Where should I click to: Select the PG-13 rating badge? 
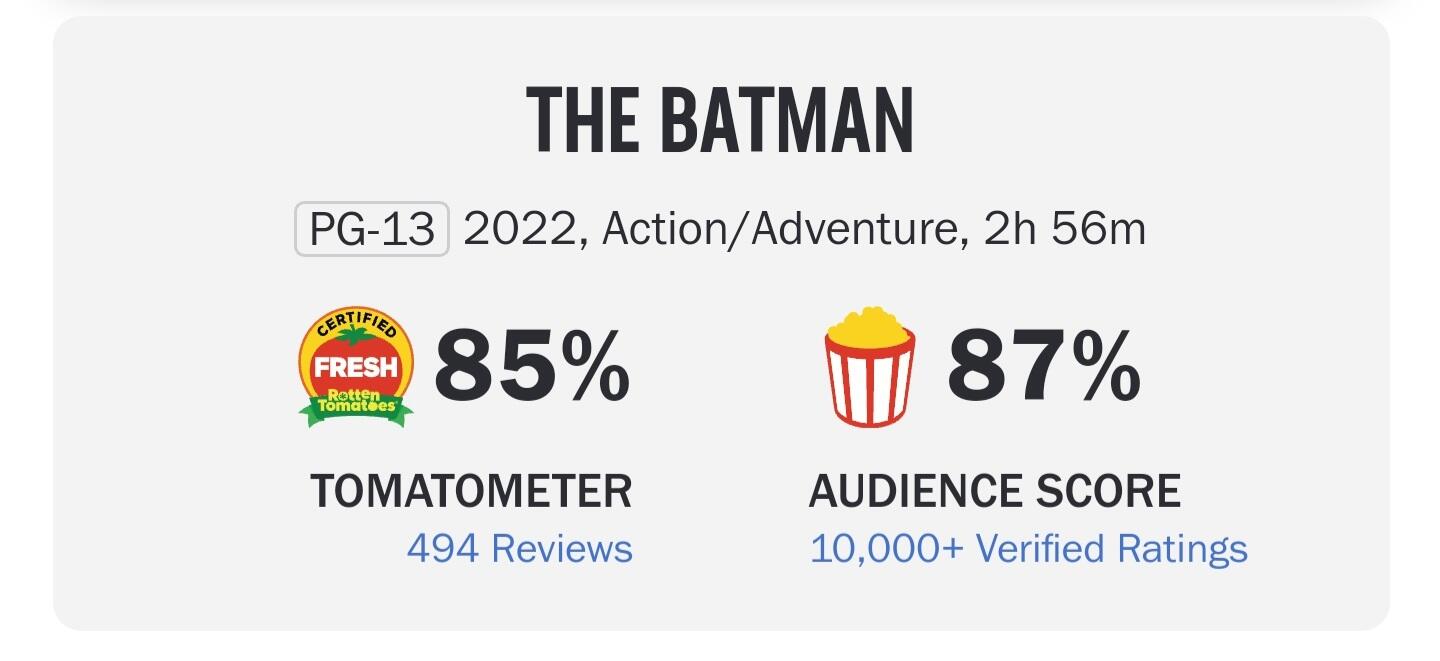(371, 230)
